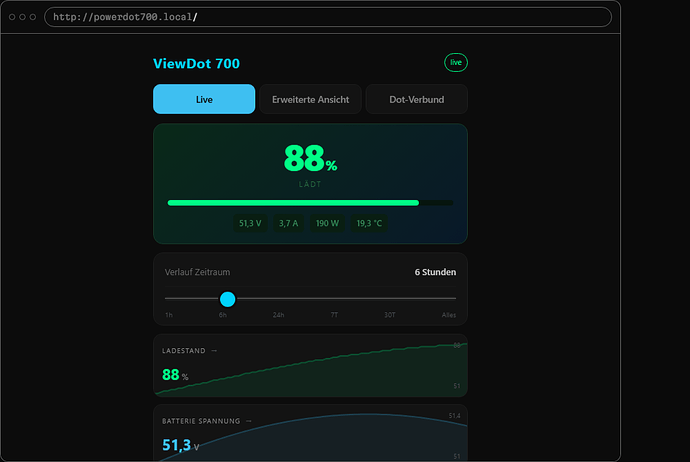Click the 88 % Ladestand value
Image resolution: width=690 pixels, height=462 pixels.
click(175, 375)
